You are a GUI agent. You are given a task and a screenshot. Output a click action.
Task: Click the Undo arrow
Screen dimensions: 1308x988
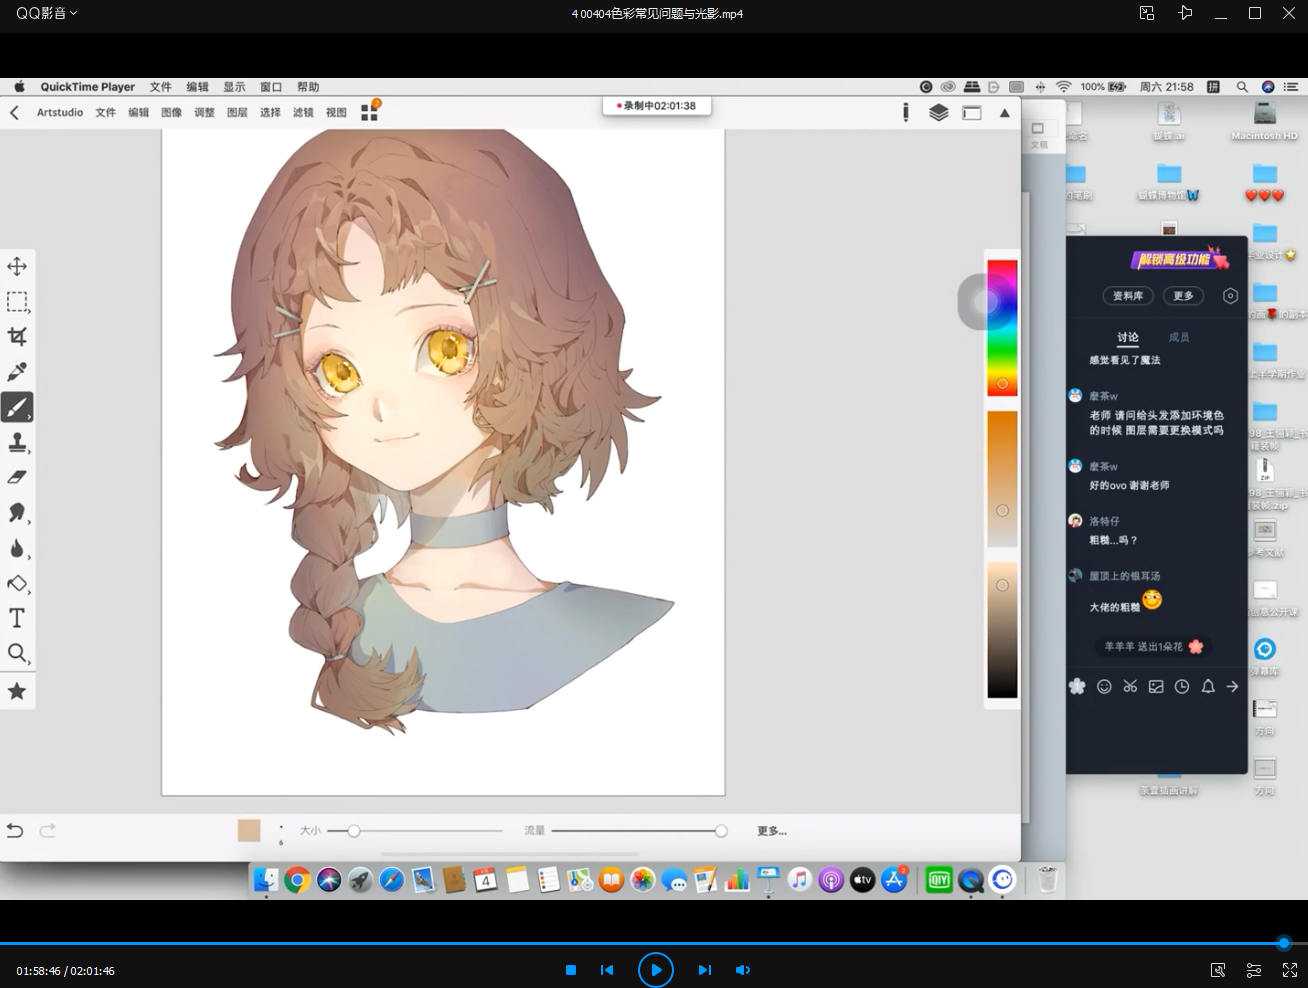(15, 830)
